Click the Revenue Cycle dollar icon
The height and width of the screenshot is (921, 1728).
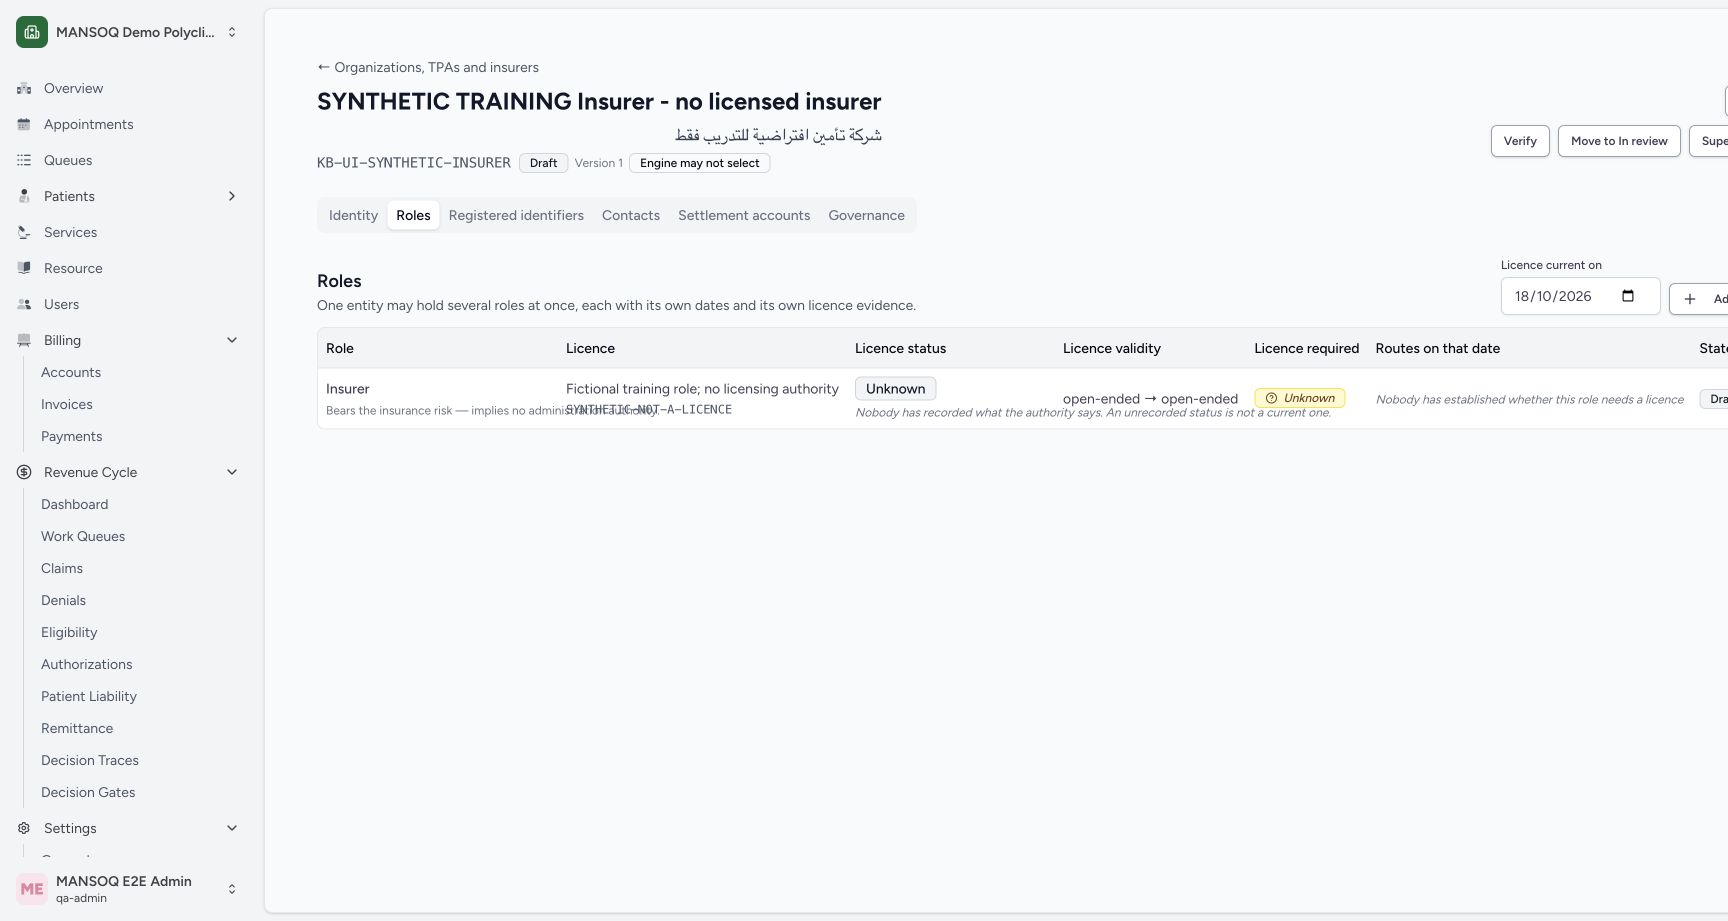tap(24, 473)
